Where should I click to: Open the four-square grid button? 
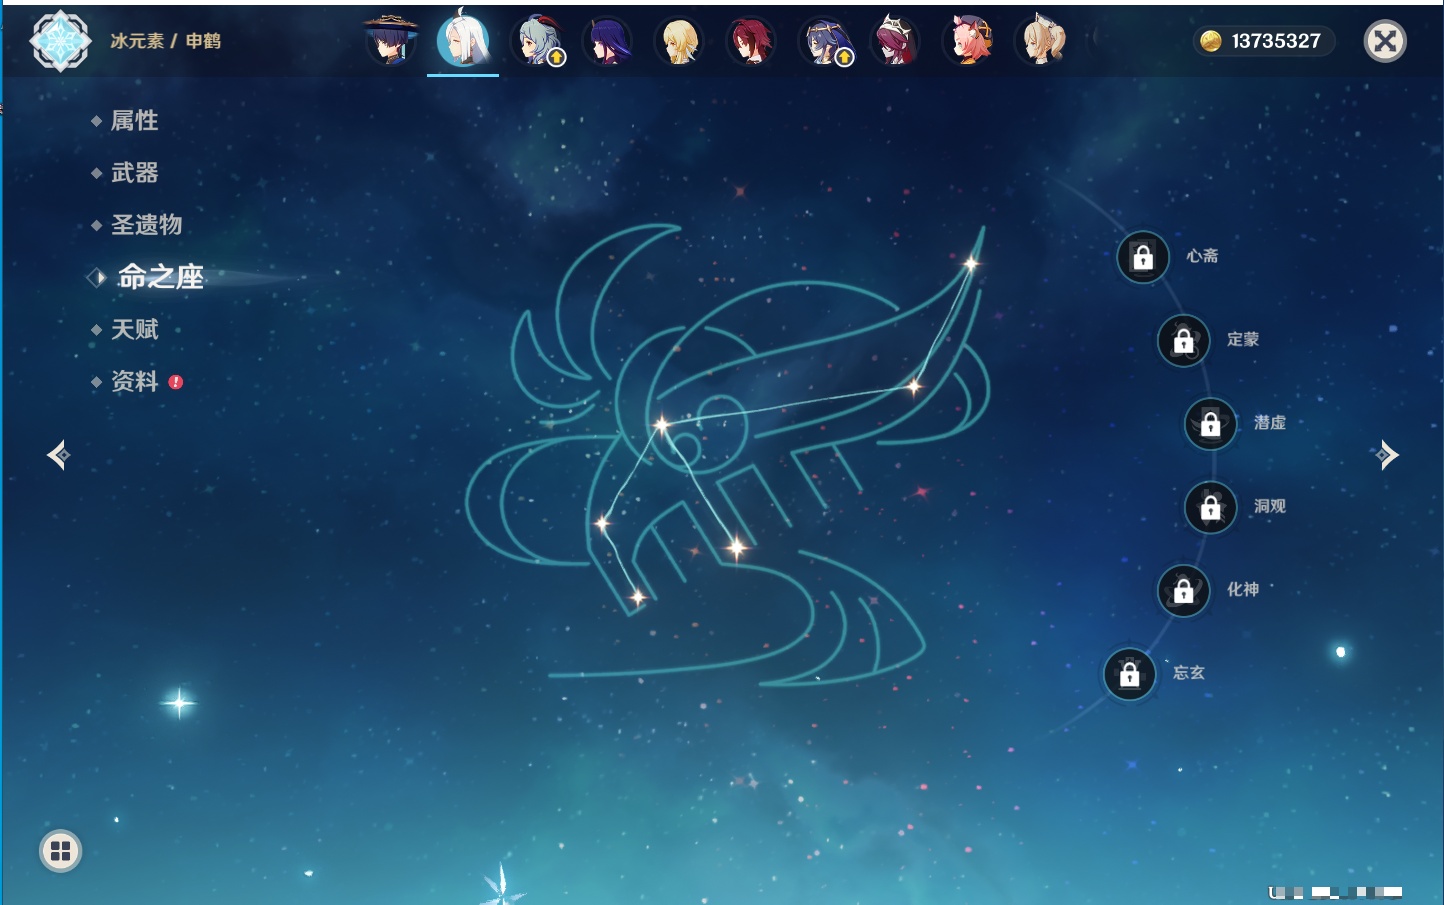click(x=60, y=851)
